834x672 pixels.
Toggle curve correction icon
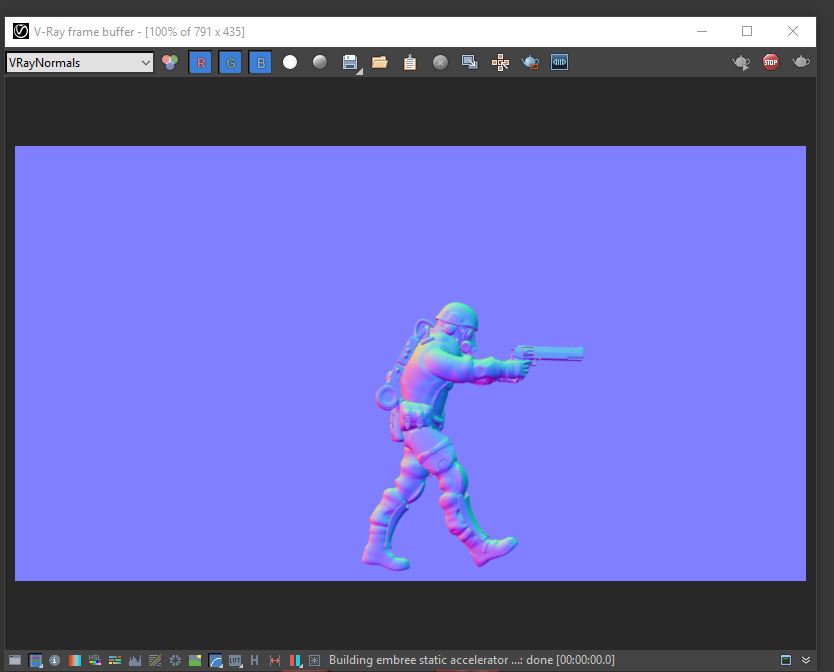pyautogui.click(x=155, y=660)
